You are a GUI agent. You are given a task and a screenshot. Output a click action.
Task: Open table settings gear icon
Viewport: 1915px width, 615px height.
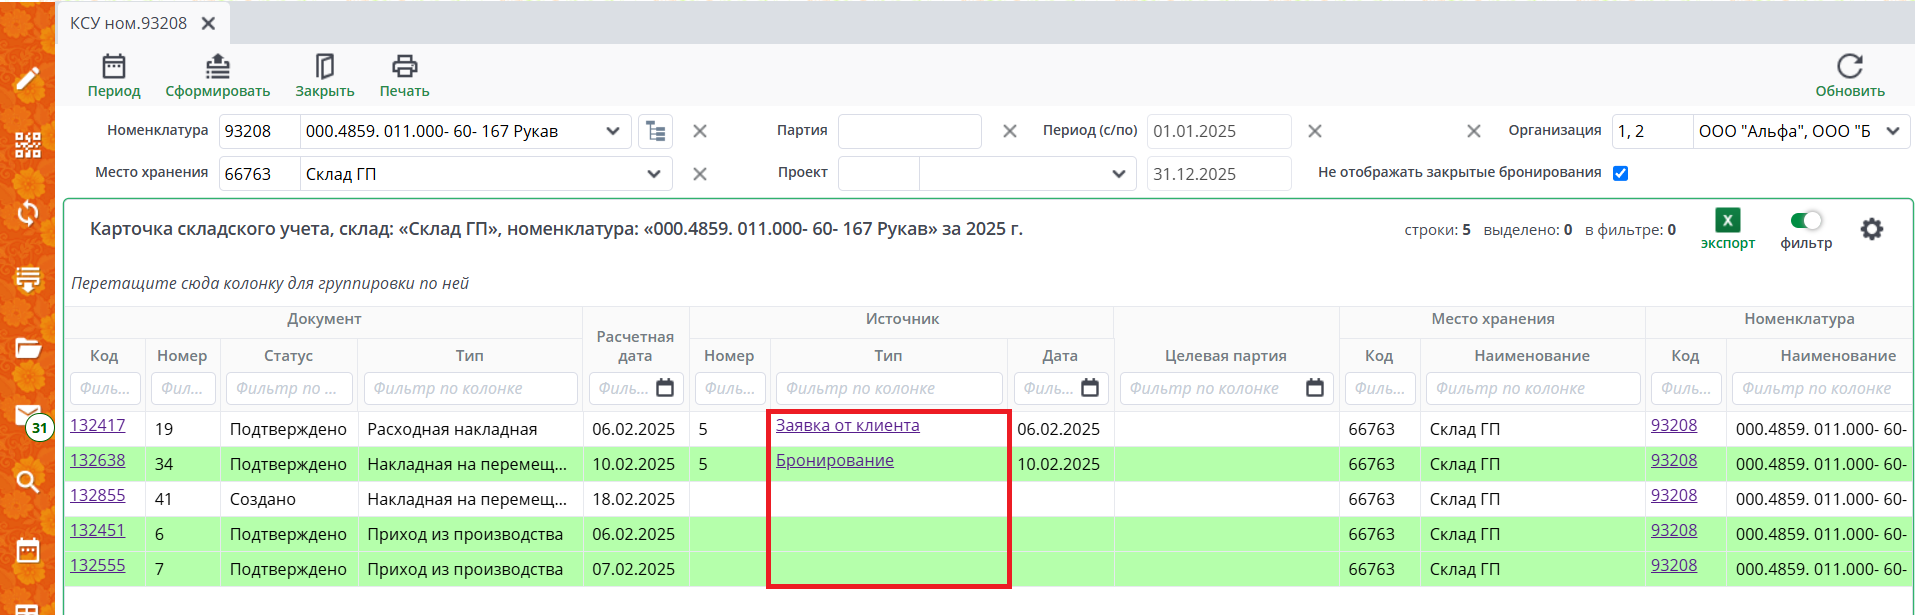1871,230
